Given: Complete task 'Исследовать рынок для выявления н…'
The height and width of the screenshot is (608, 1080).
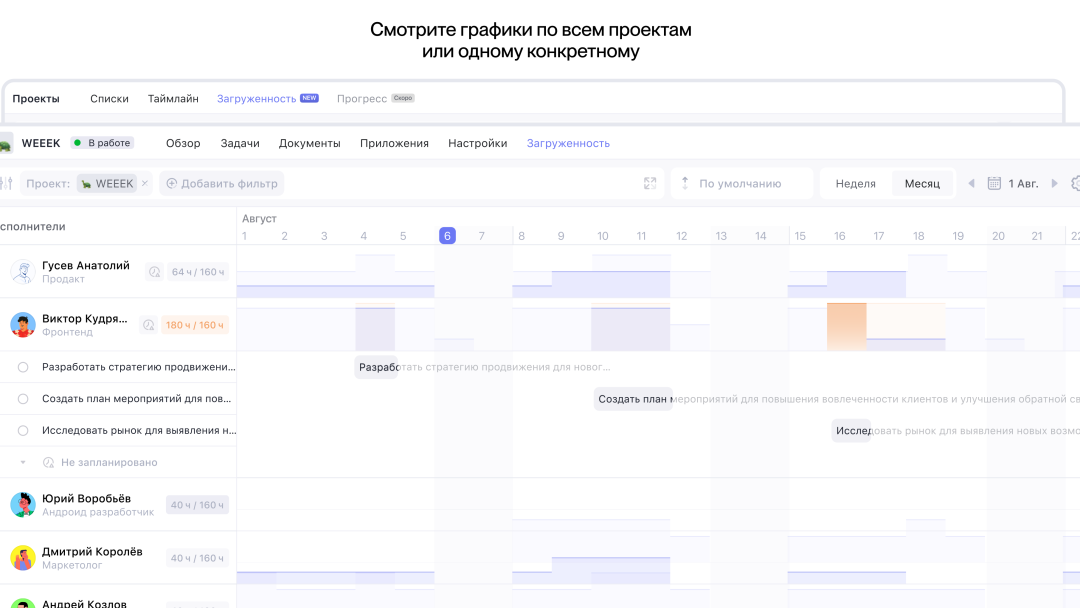Looking at the screenshot, I should point(23,431).
